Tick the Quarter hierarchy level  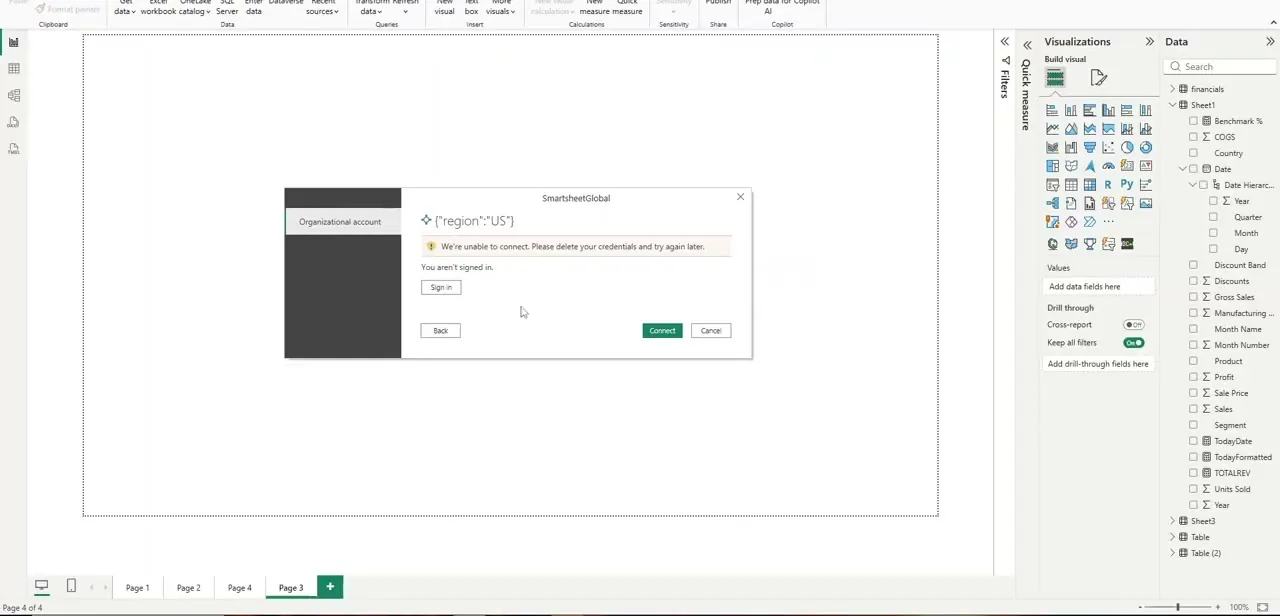click(x=1213, y=217)
